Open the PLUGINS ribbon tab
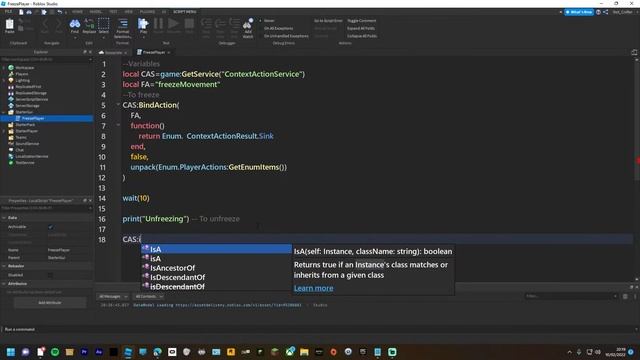The image size is (640, 360). pyautogui.click(x=148, y=12)
